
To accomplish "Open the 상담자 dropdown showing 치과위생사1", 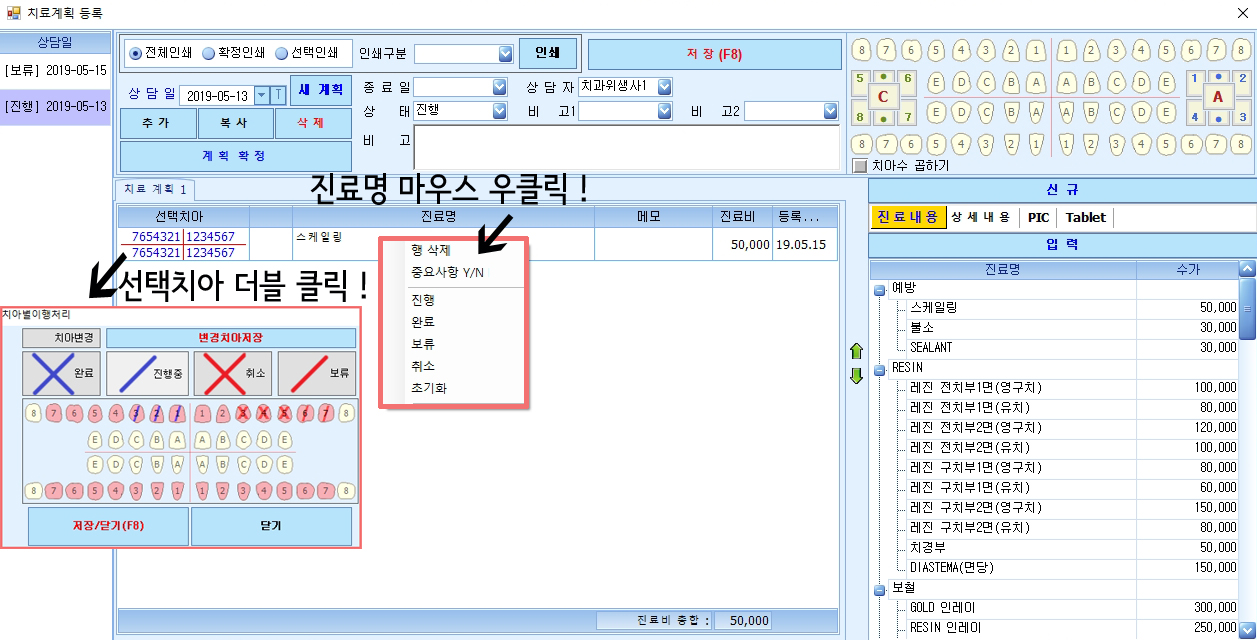I will (665, 87).
